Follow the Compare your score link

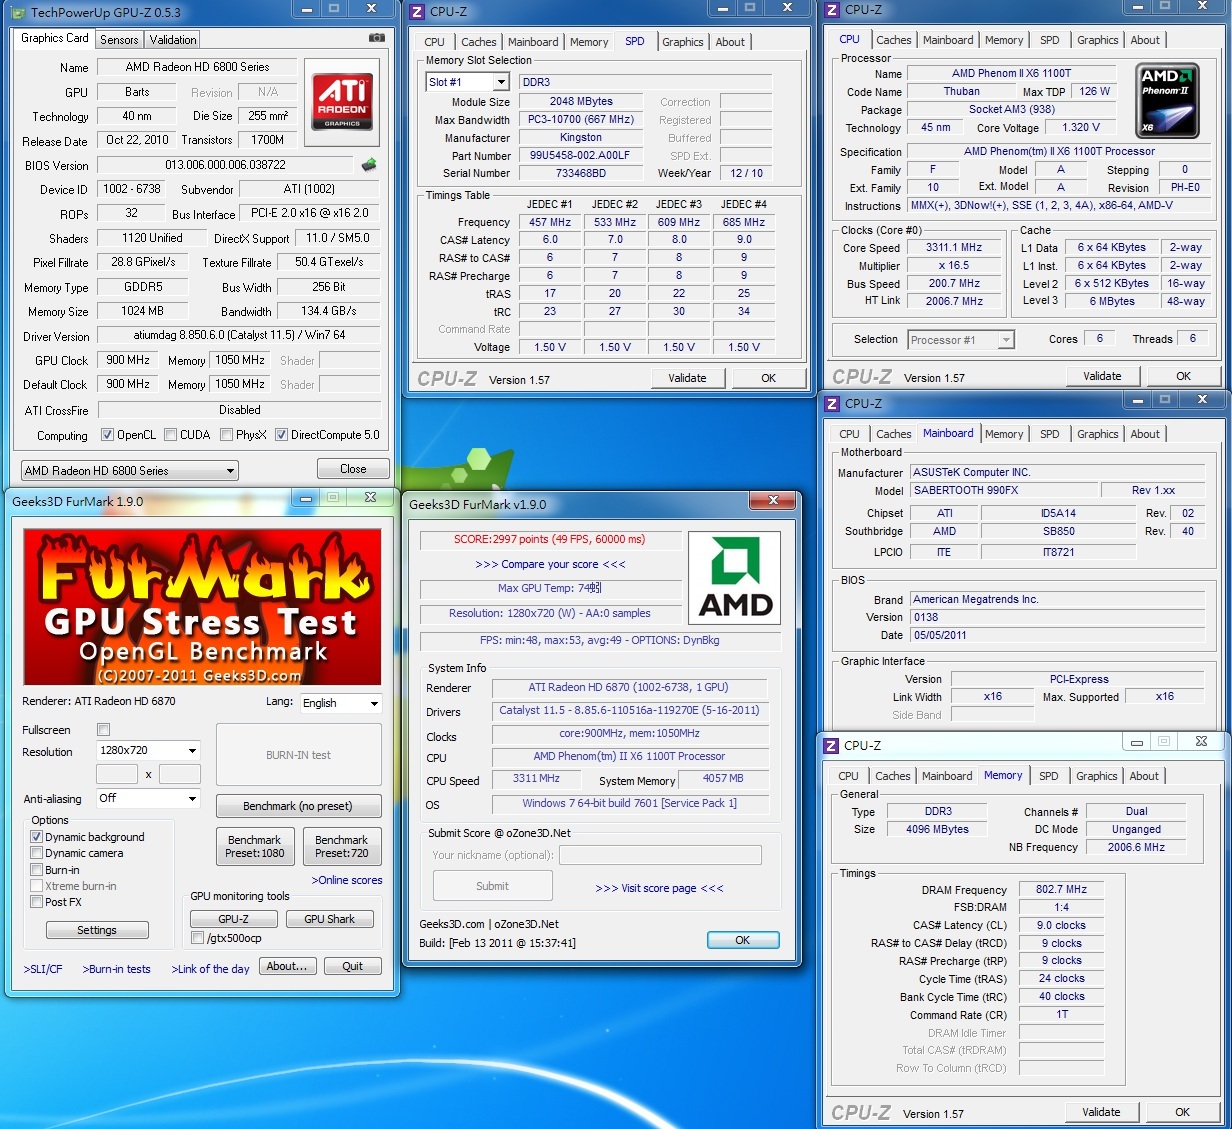point(550,564)
